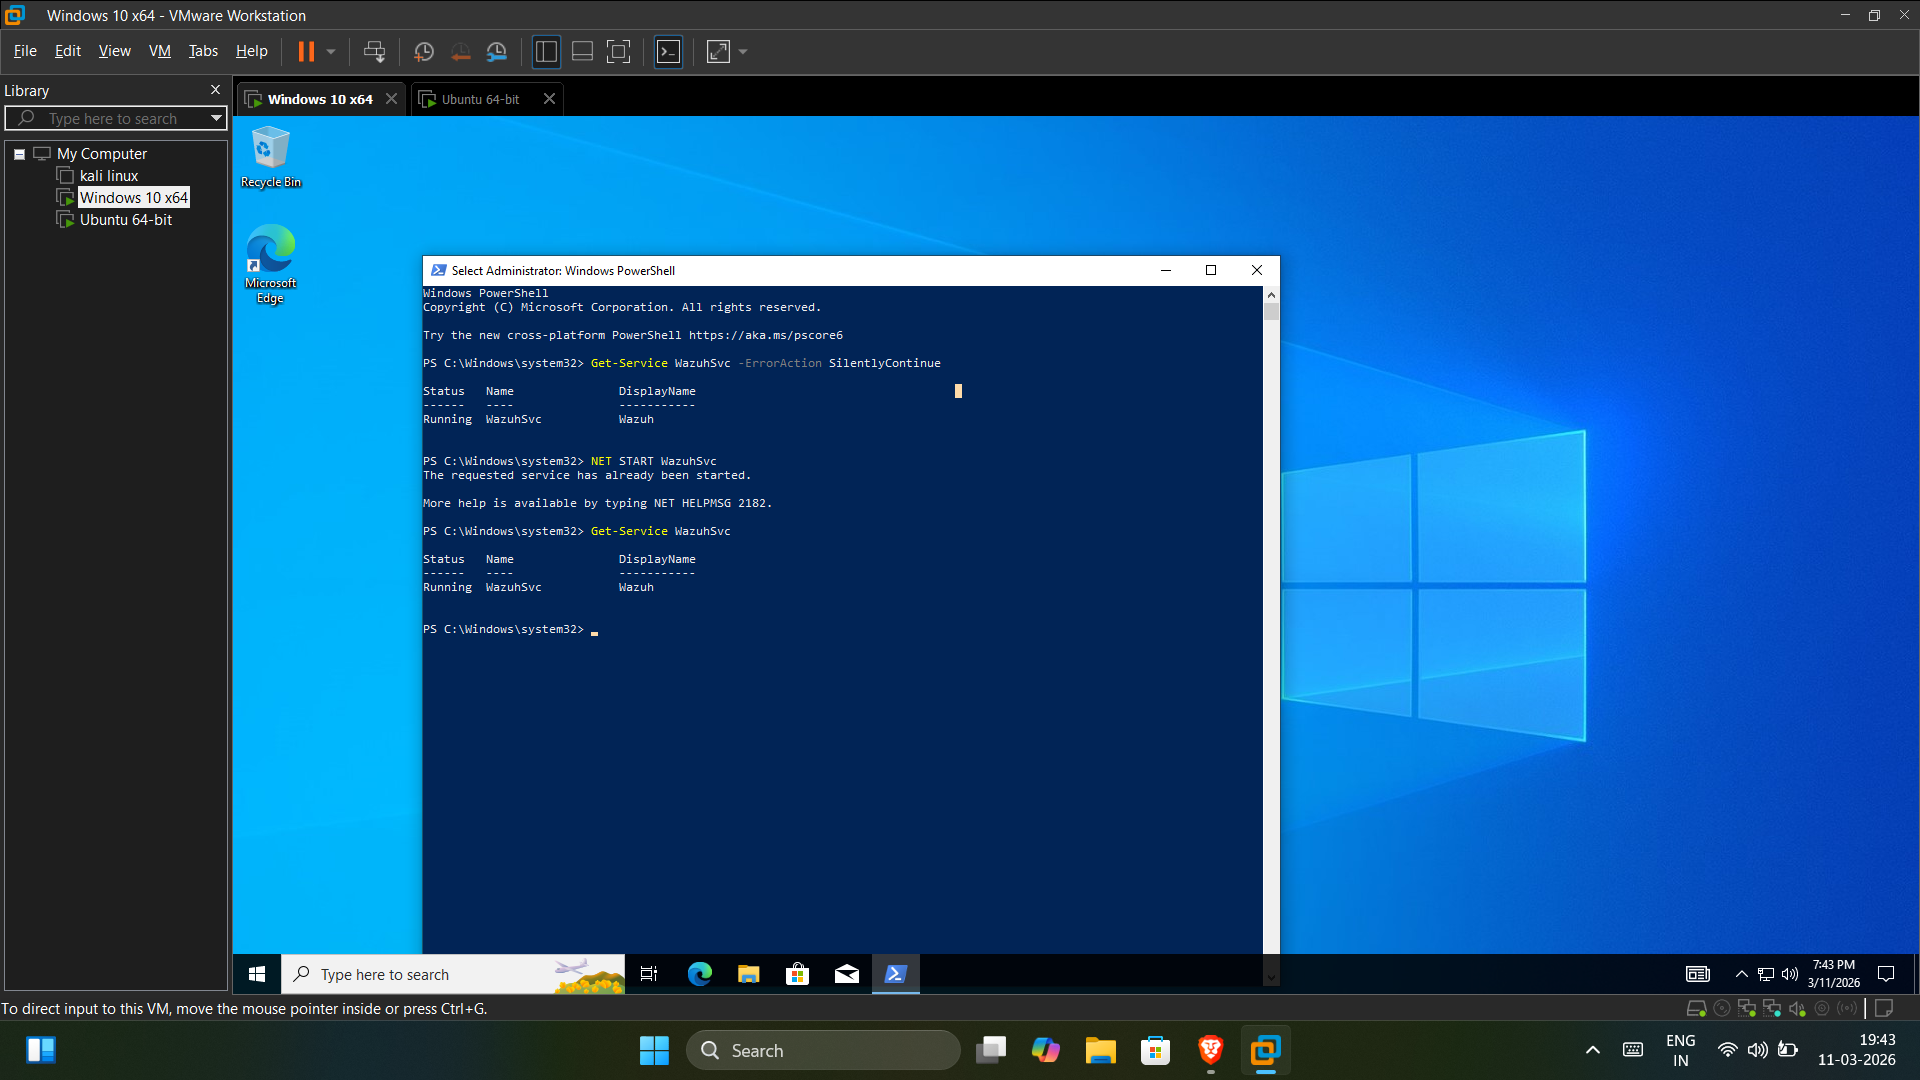Open guest clock showing 7:43 PM
1920x1080 pixels.
click(1834, 974)
